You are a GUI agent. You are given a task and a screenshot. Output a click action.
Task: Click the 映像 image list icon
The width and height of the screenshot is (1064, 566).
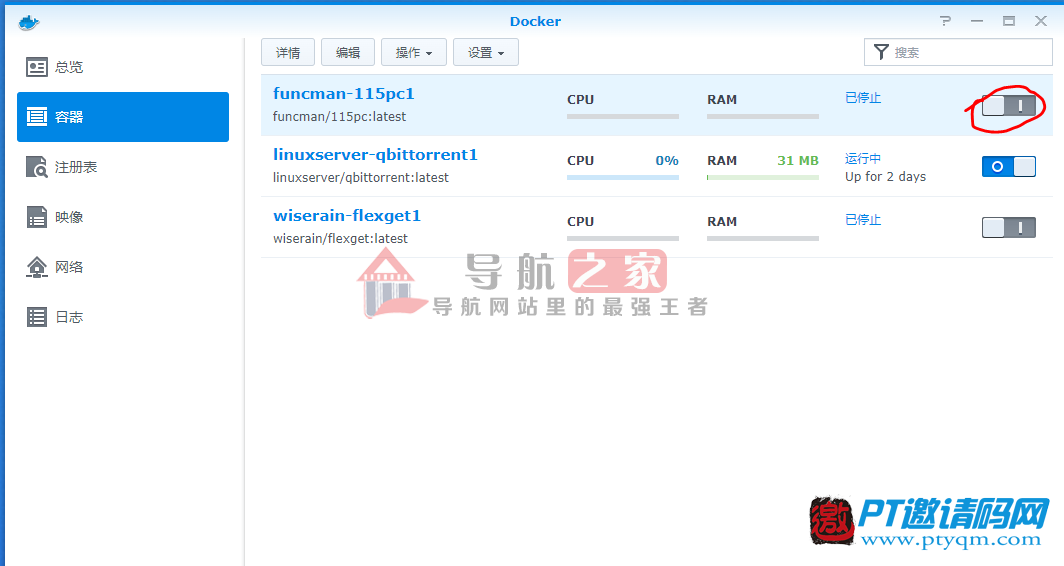click(x=37, y=217)
